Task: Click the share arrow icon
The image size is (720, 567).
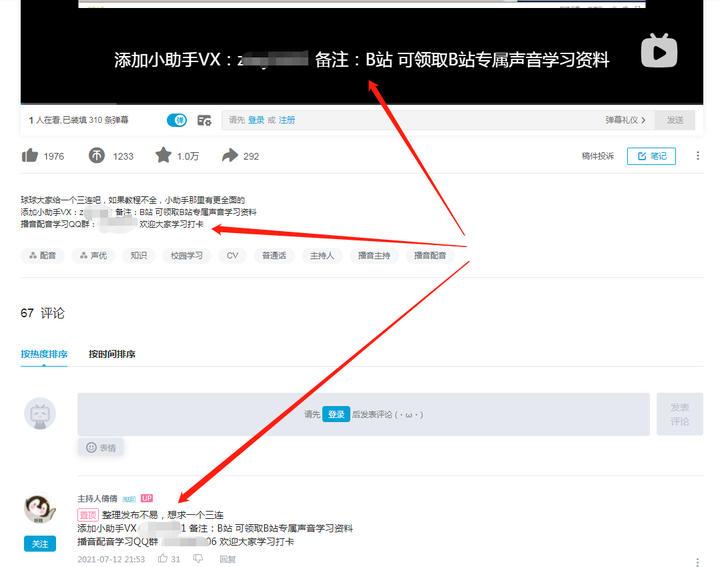Action: click(230, 156)
